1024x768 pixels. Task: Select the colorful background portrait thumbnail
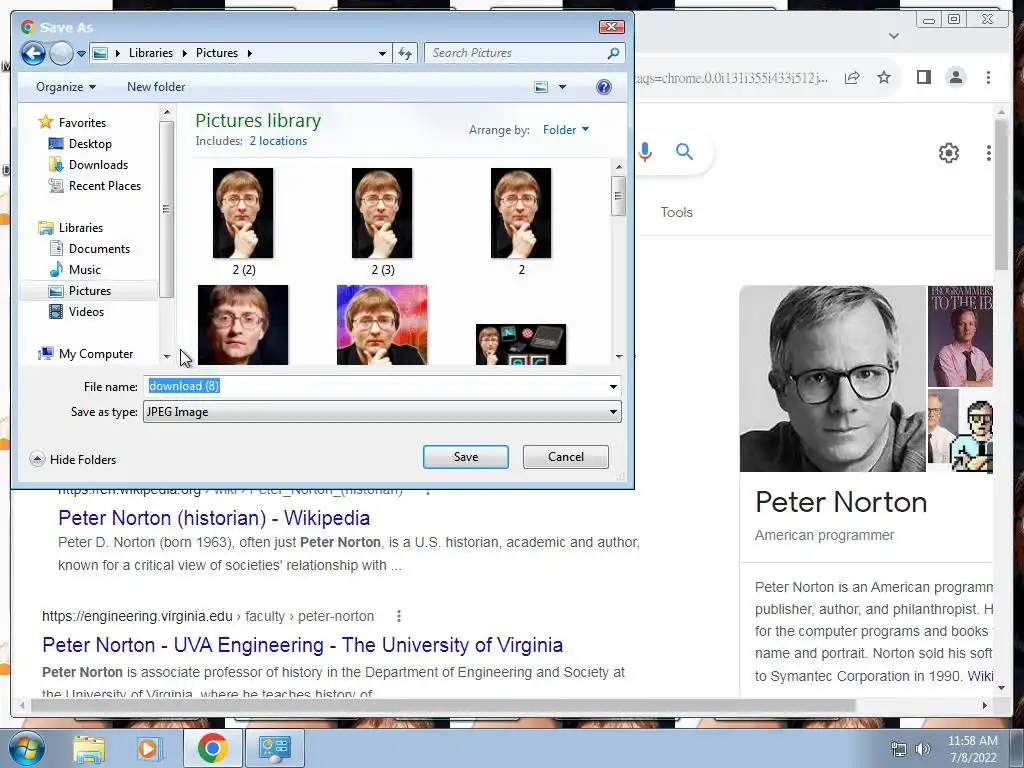coord(382,325)
